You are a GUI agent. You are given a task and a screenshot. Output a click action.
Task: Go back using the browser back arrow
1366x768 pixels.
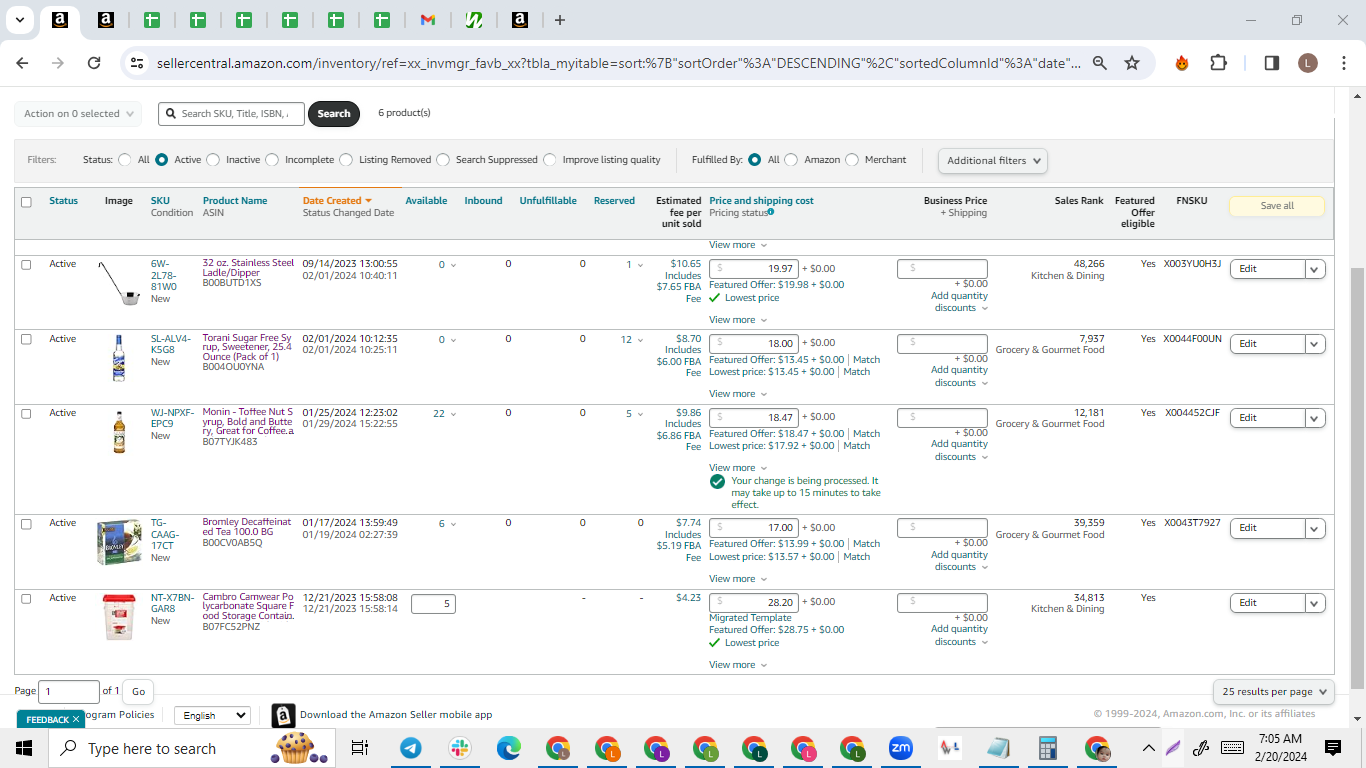click(x=23, y=63)
